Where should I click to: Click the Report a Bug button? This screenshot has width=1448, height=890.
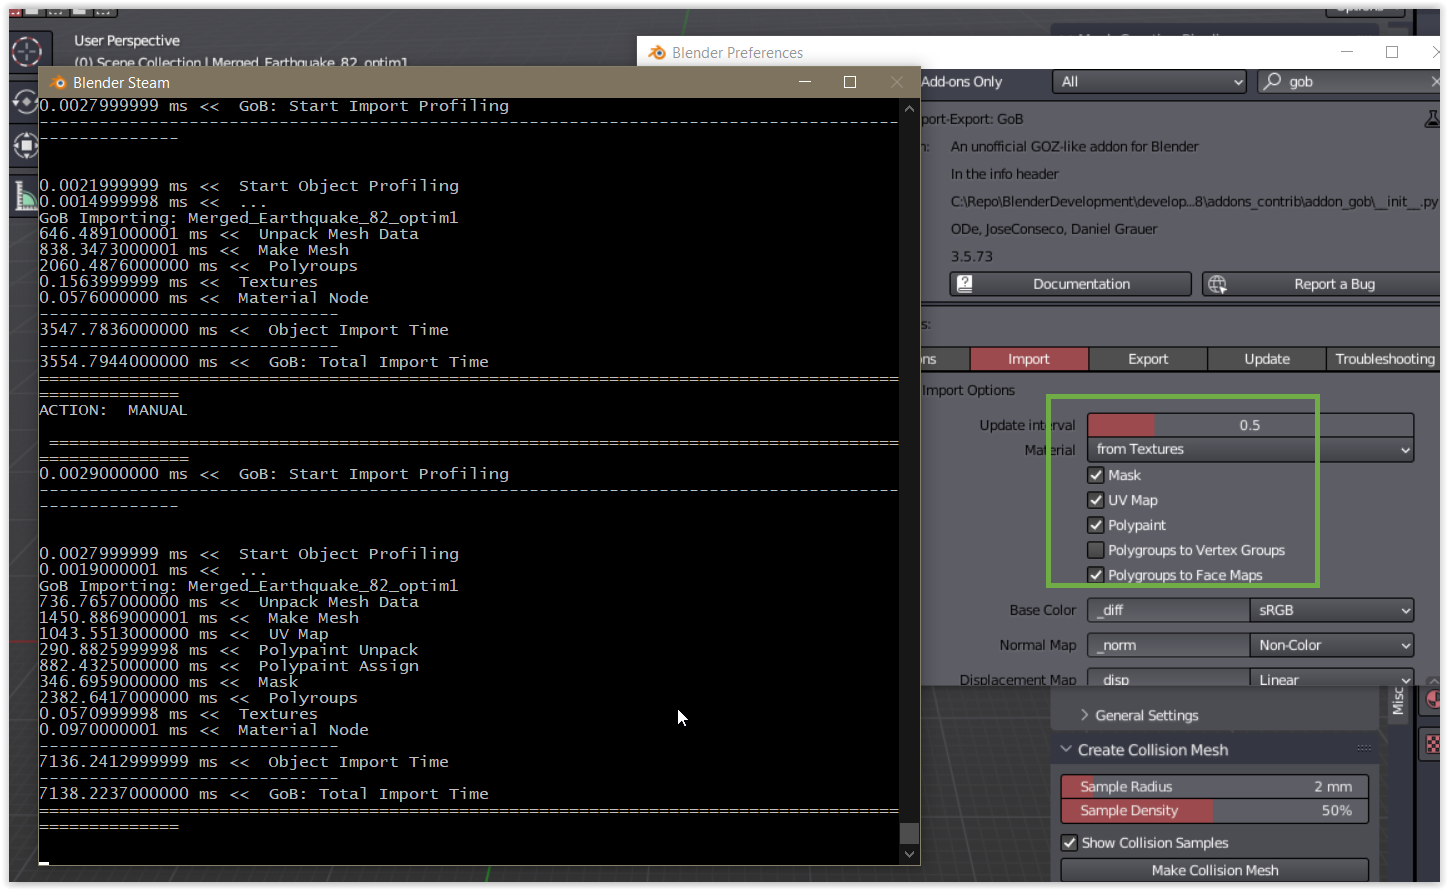(1321, 284)
